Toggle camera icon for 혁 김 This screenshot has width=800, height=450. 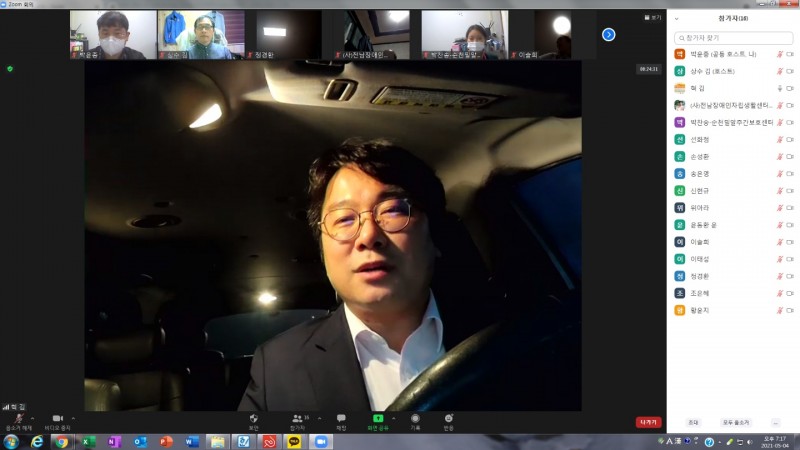click(790, 88)
